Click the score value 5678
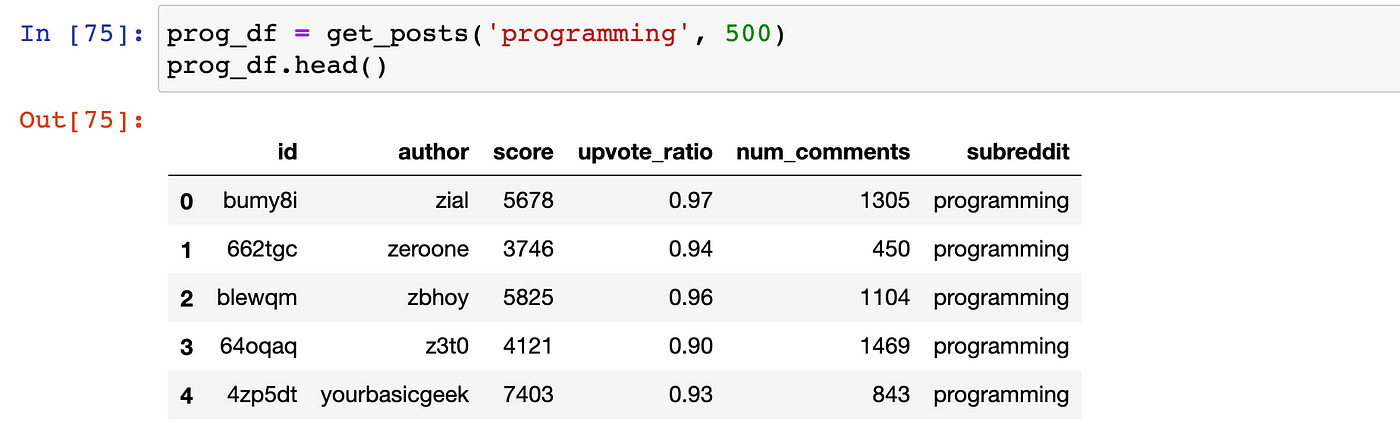This screenshot has width=1400, height=422. tap(527, 201)
